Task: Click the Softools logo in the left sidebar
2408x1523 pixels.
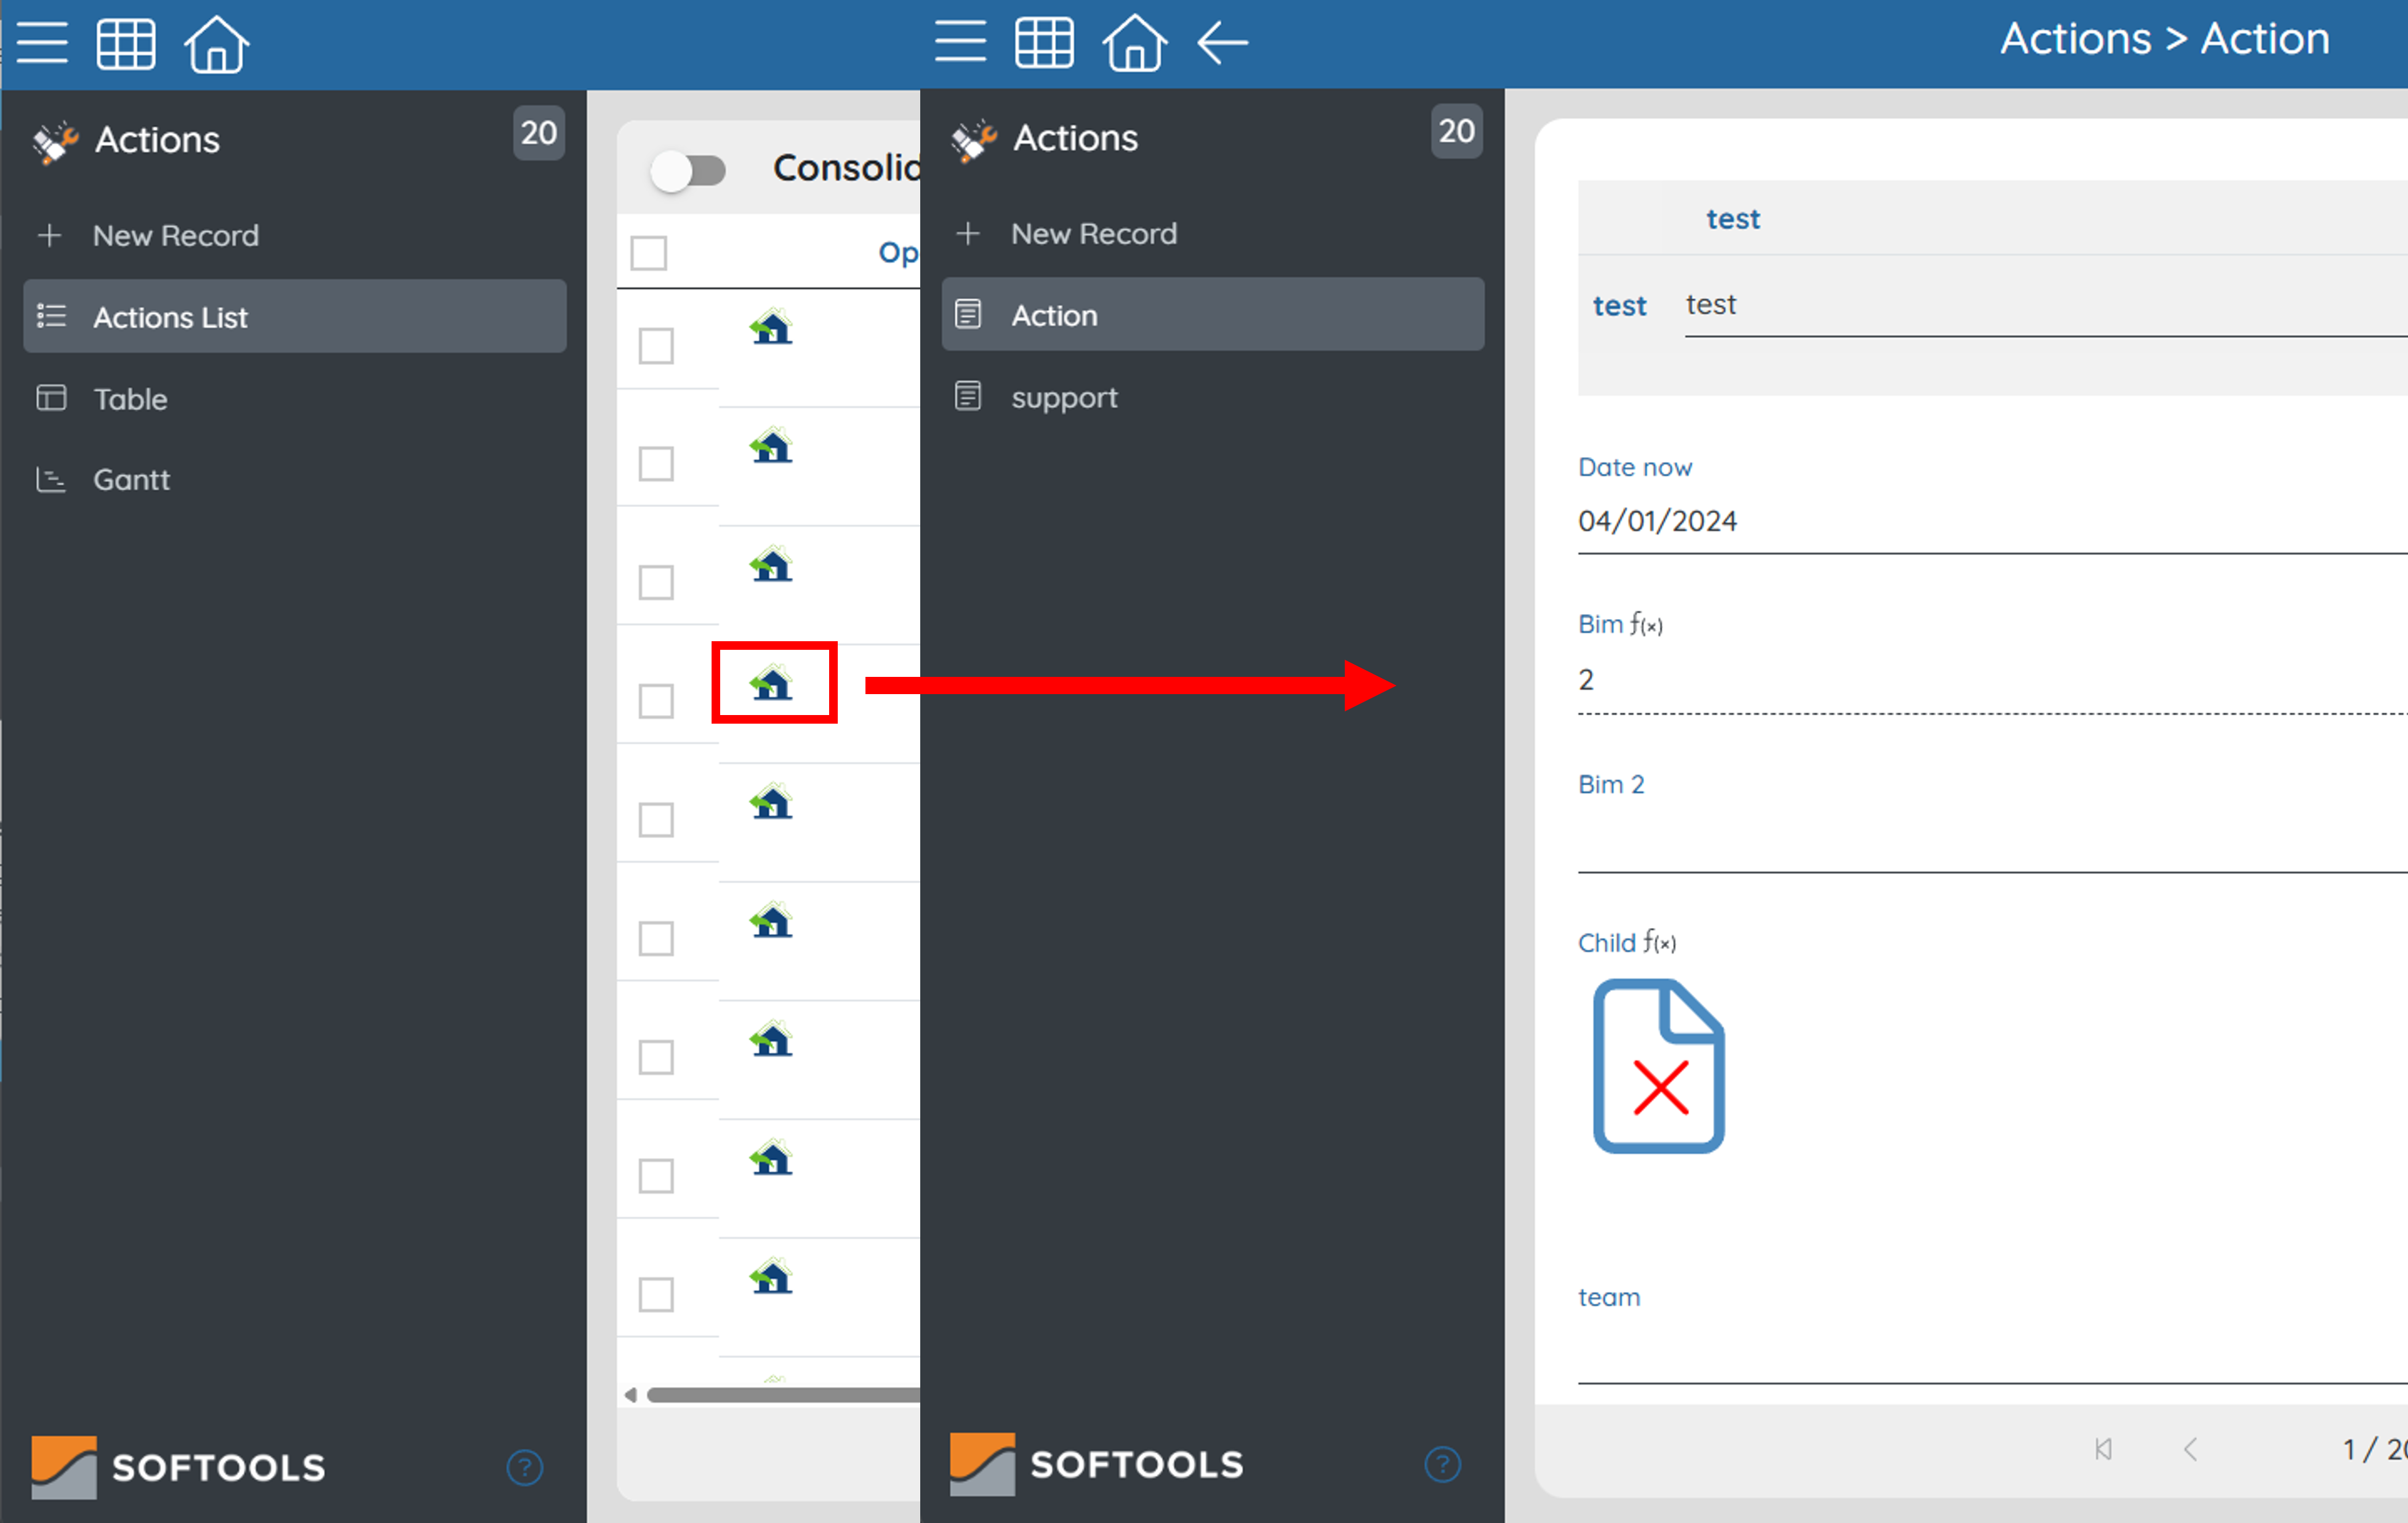Action: [178, 1467]
